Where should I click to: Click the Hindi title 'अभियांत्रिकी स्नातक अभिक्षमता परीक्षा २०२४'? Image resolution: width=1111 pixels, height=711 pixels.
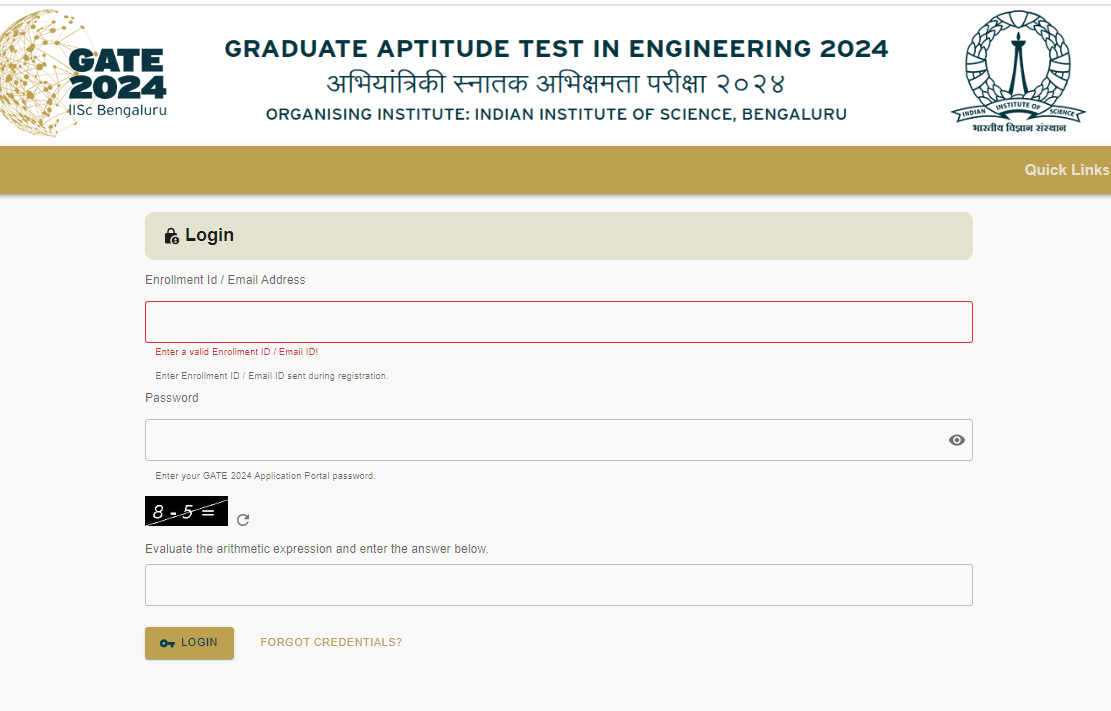pyautogui.click(x=556, y=84)
